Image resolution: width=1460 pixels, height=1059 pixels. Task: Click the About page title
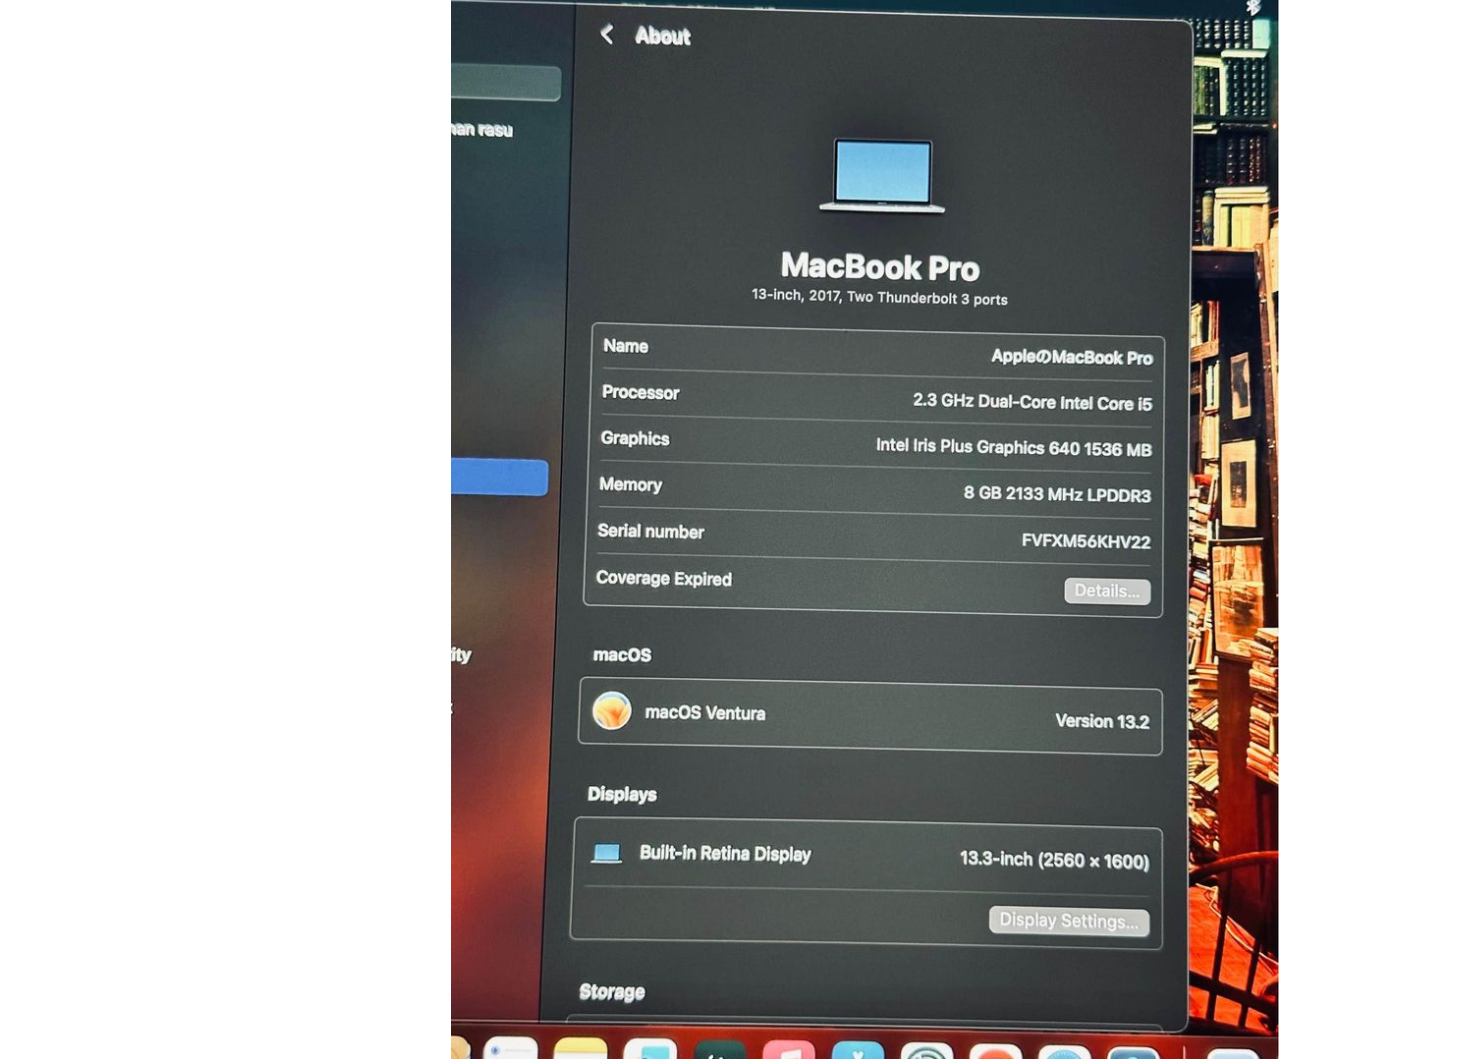click(662, 36)
